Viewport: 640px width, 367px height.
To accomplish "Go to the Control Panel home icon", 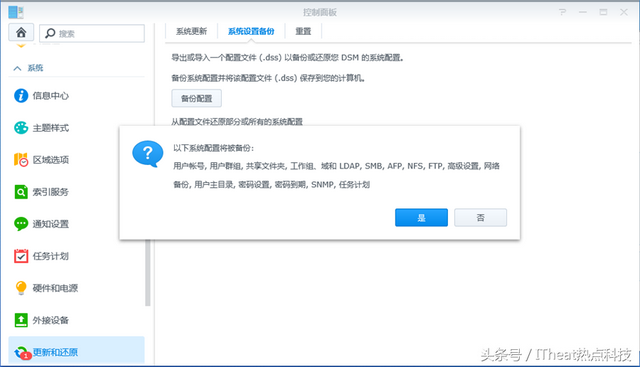I will [x=21, y=32].
